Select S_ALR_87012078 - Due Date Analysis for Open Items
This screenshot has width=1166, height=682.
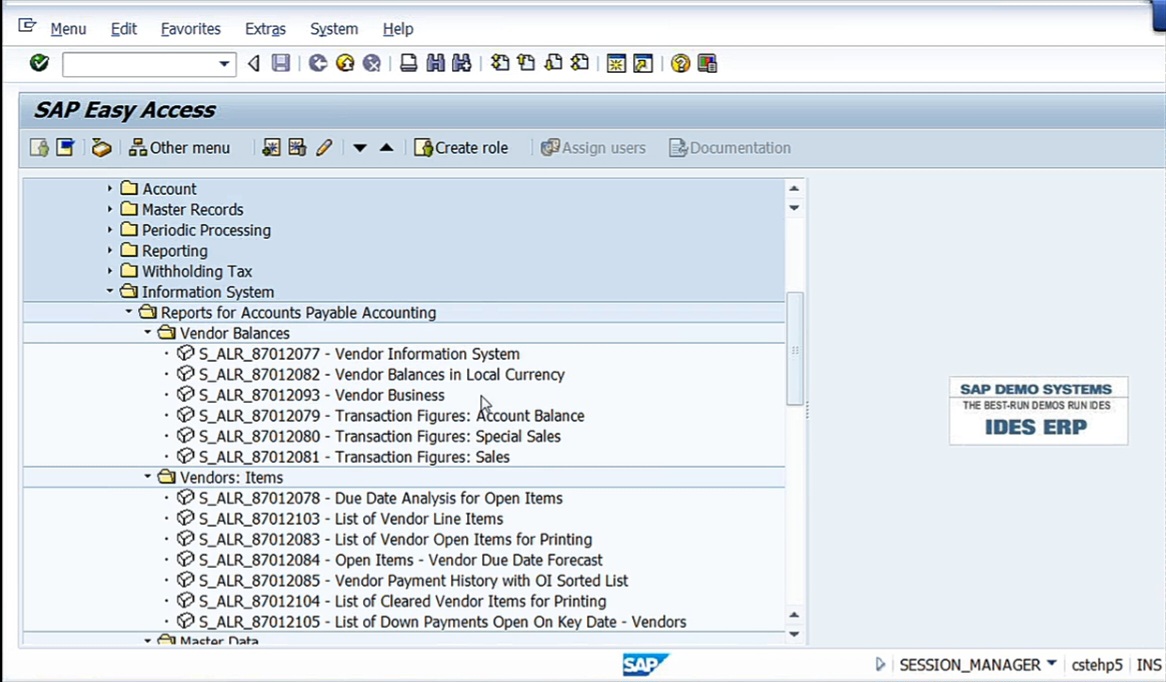click(x=380, y=498)
